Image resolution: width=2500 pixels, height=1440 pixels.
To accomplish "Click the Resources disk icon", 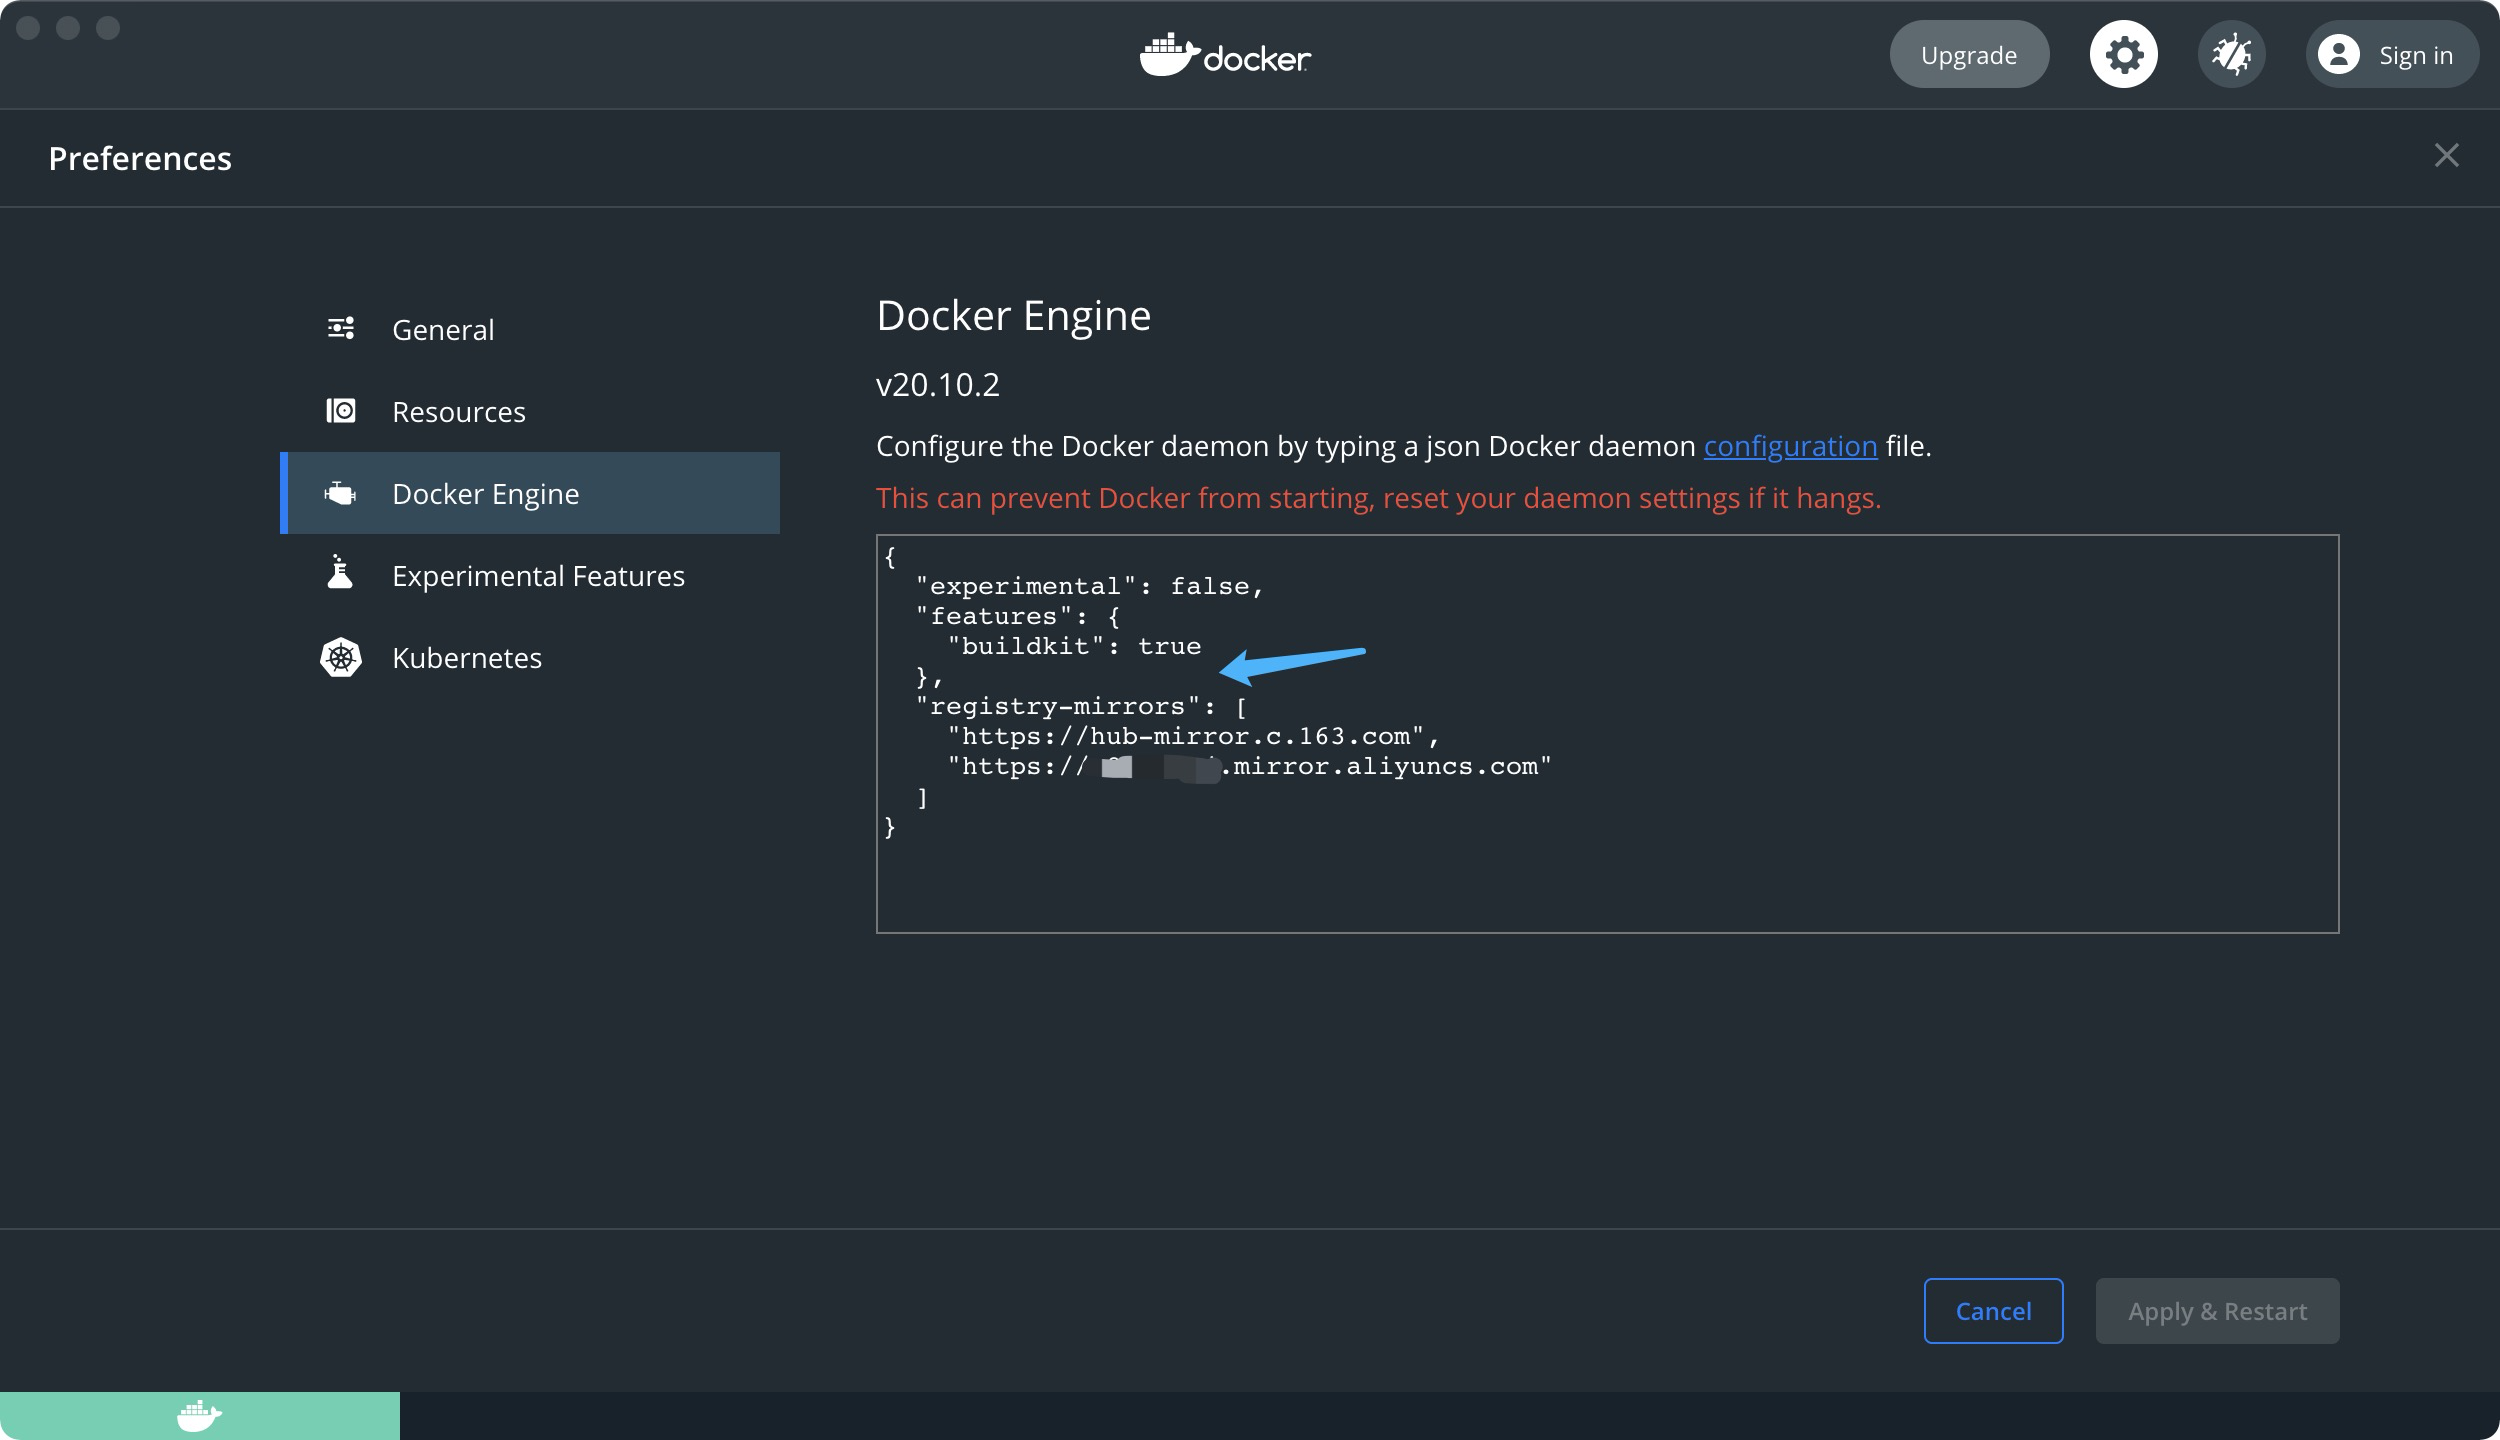I will click(341, 411).
